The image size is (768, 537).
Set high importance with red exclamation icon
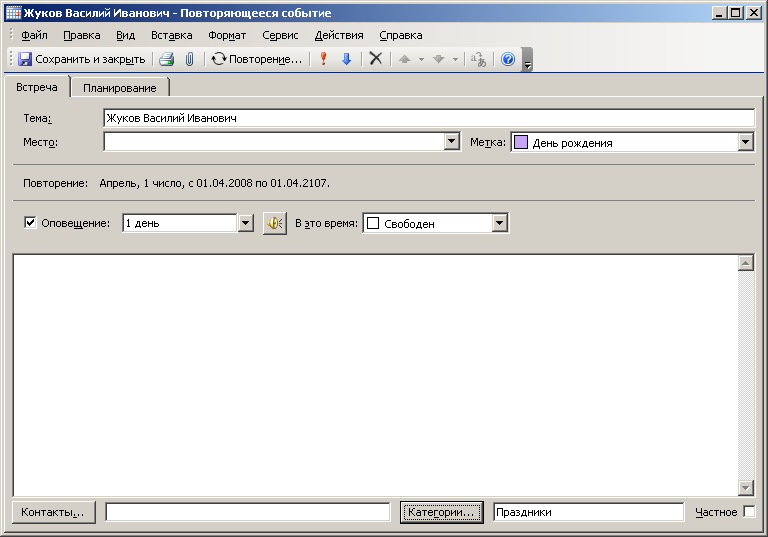click(323, 59)
